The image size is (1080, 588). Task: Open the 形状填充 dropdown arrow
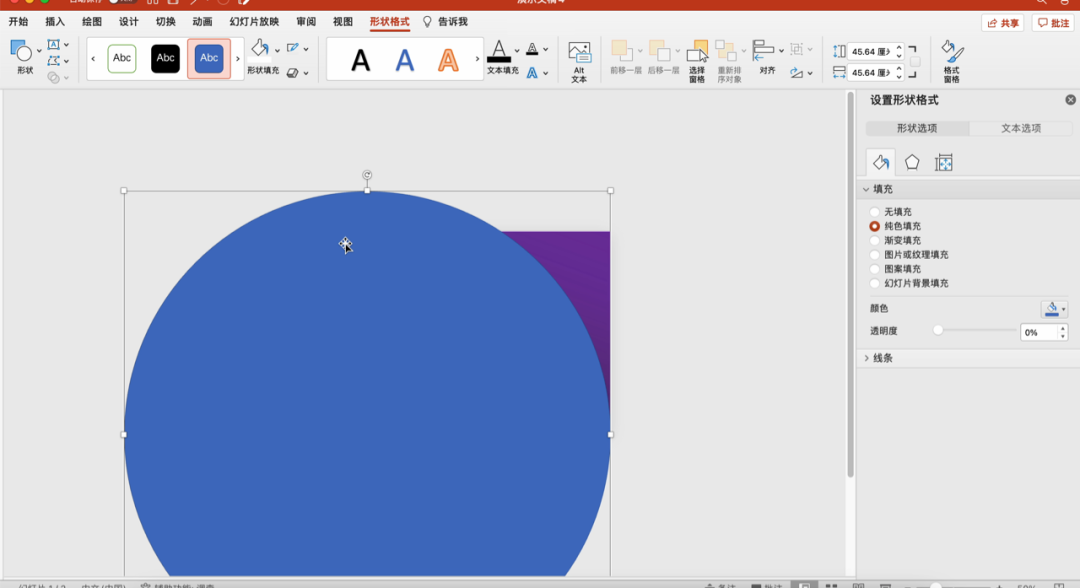pos(277,50)
